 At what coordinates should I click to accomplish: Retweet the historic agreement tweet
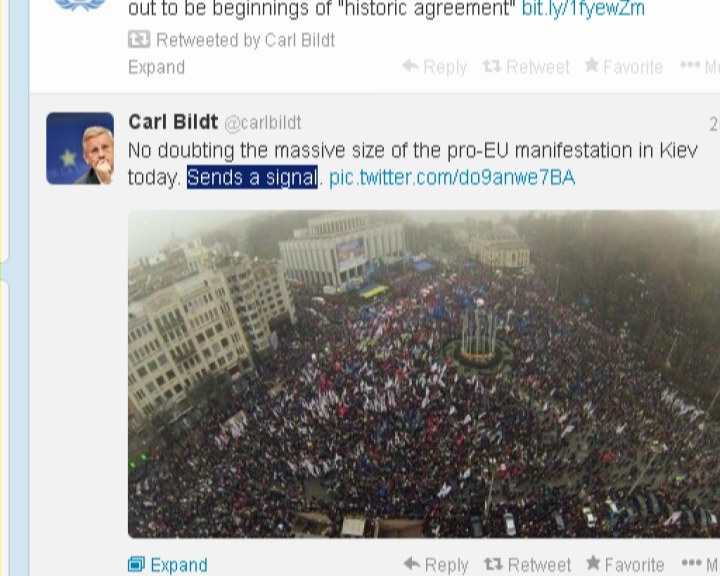pos(526,67)
